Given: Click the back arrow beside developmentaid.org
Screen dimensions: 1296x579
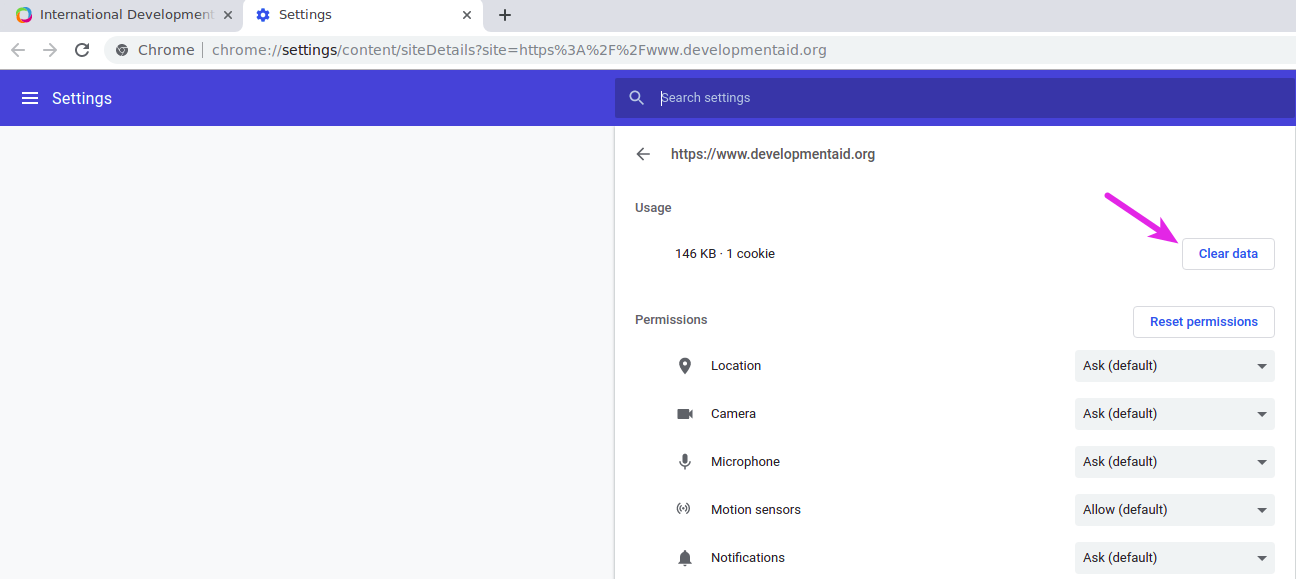Looking at the screenshot, I should tap(643, 154).
